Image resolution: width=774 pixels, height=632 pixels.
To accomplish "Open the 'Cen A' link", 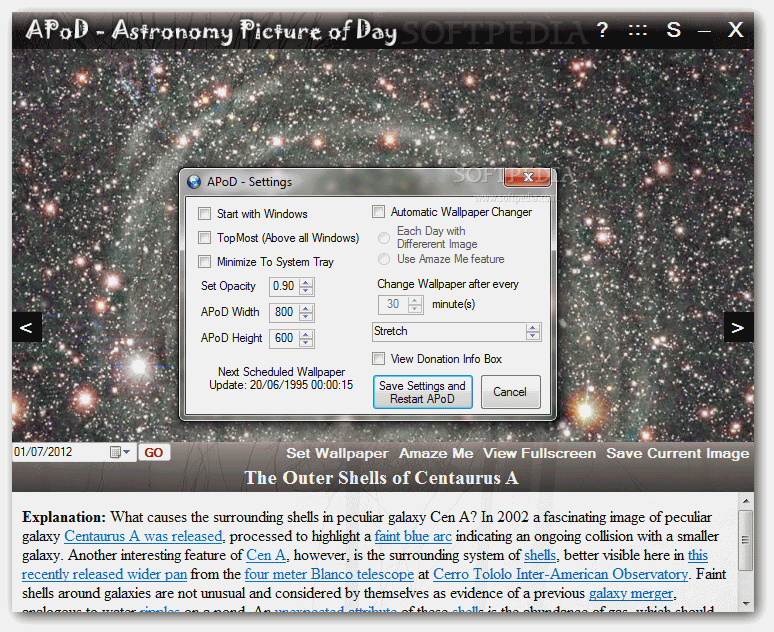I will 266,555.
